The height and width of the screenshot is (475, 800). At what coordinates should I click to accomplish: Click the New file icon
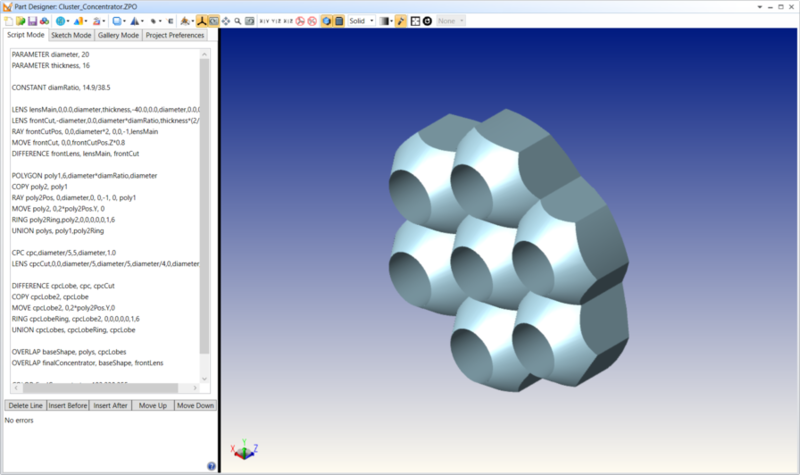coord(9,20)
